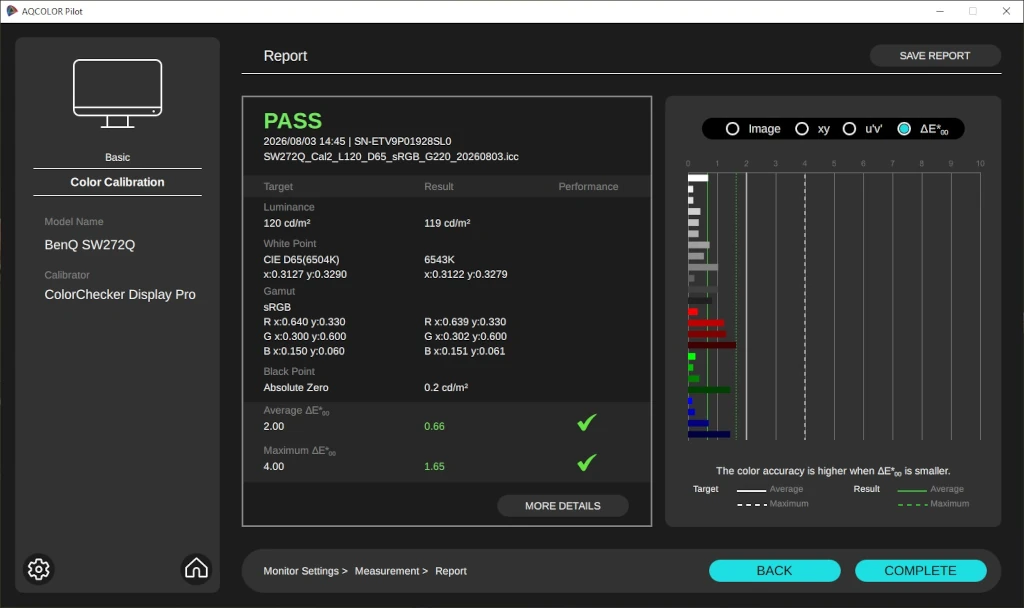Click the PASS result heading
The height and width of the screenshot is (608, 1024).
(x=293, y=121)
